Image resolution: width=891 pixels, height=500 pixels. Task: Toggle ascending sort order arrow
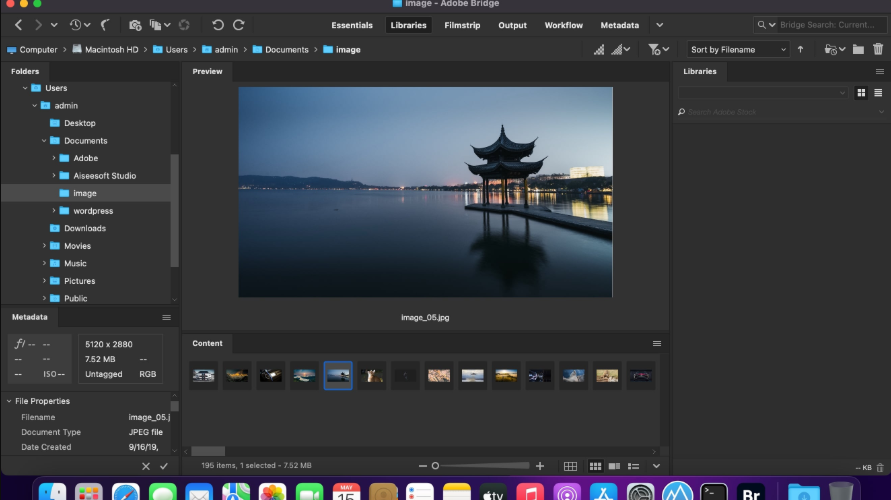click(x=800, y=49)
